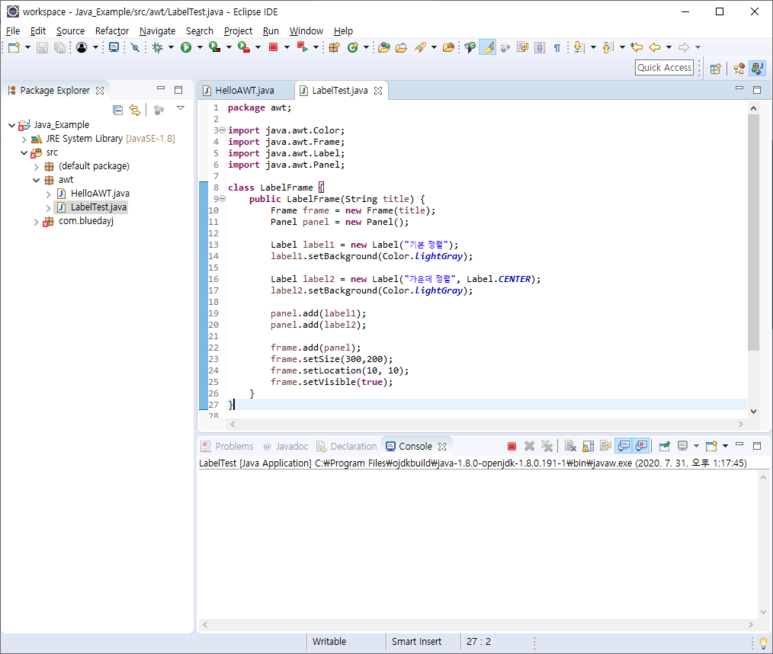Toggle Mark Occurrences highlighter

pyautogui.click(x=488, y=47)
